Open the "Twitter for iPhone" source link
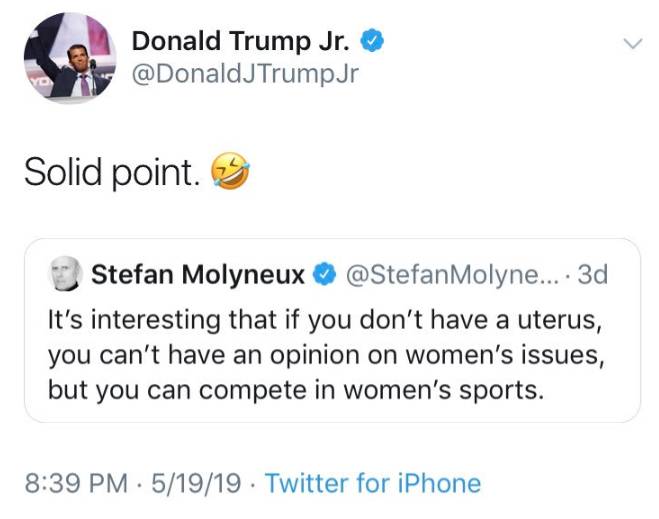Viewport: 659px width, 519px height. point(372,484)
